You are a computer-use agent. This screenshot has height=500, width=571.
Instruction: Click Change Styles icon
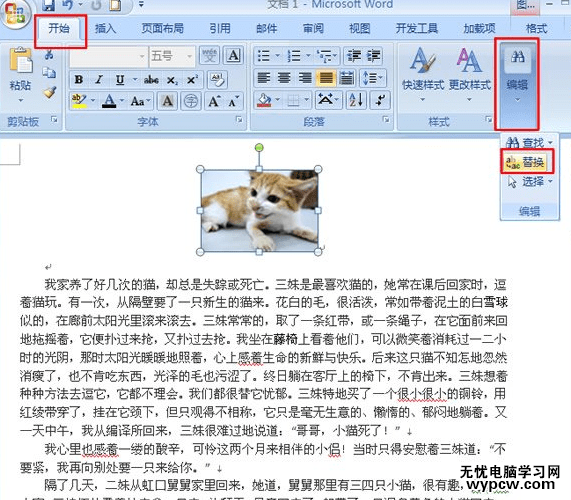(470, 75)
